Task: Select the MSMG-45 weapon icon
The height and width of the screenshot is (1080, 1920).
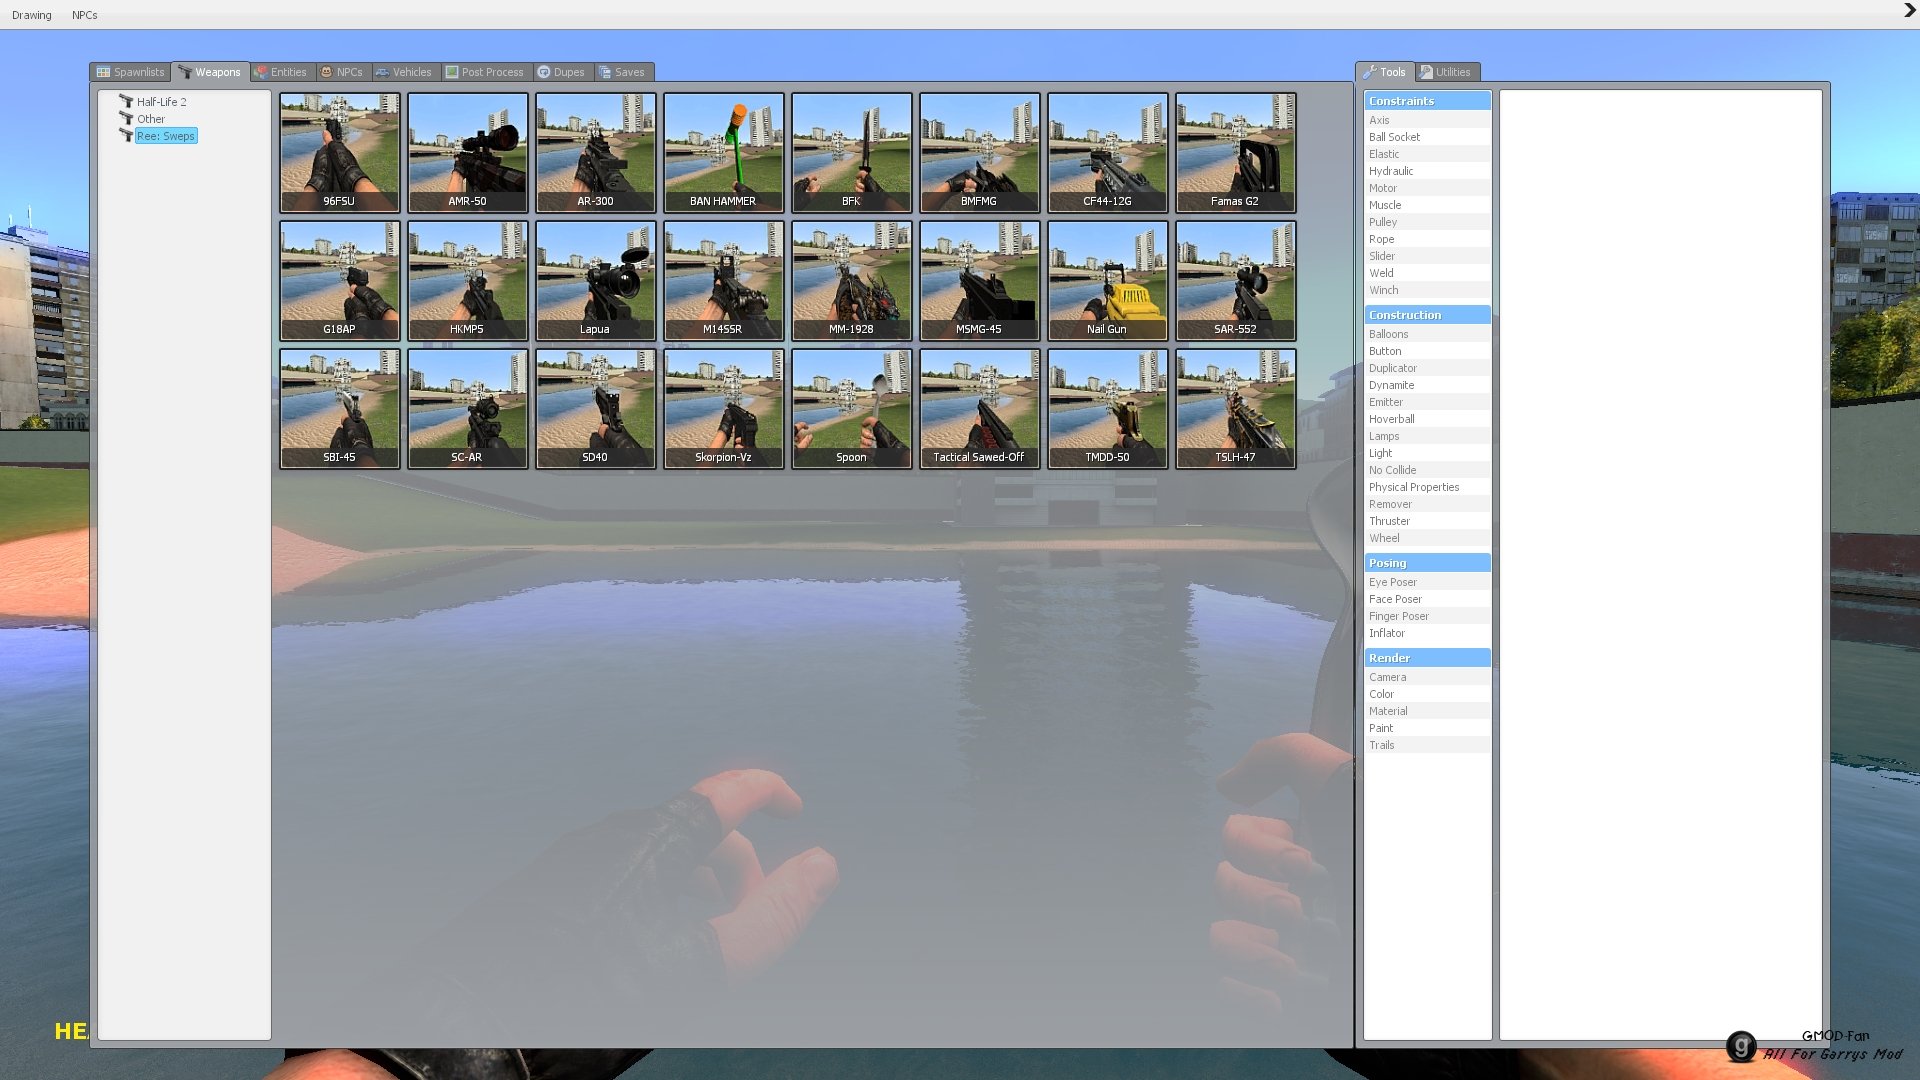Action: [x=980, y=280]
